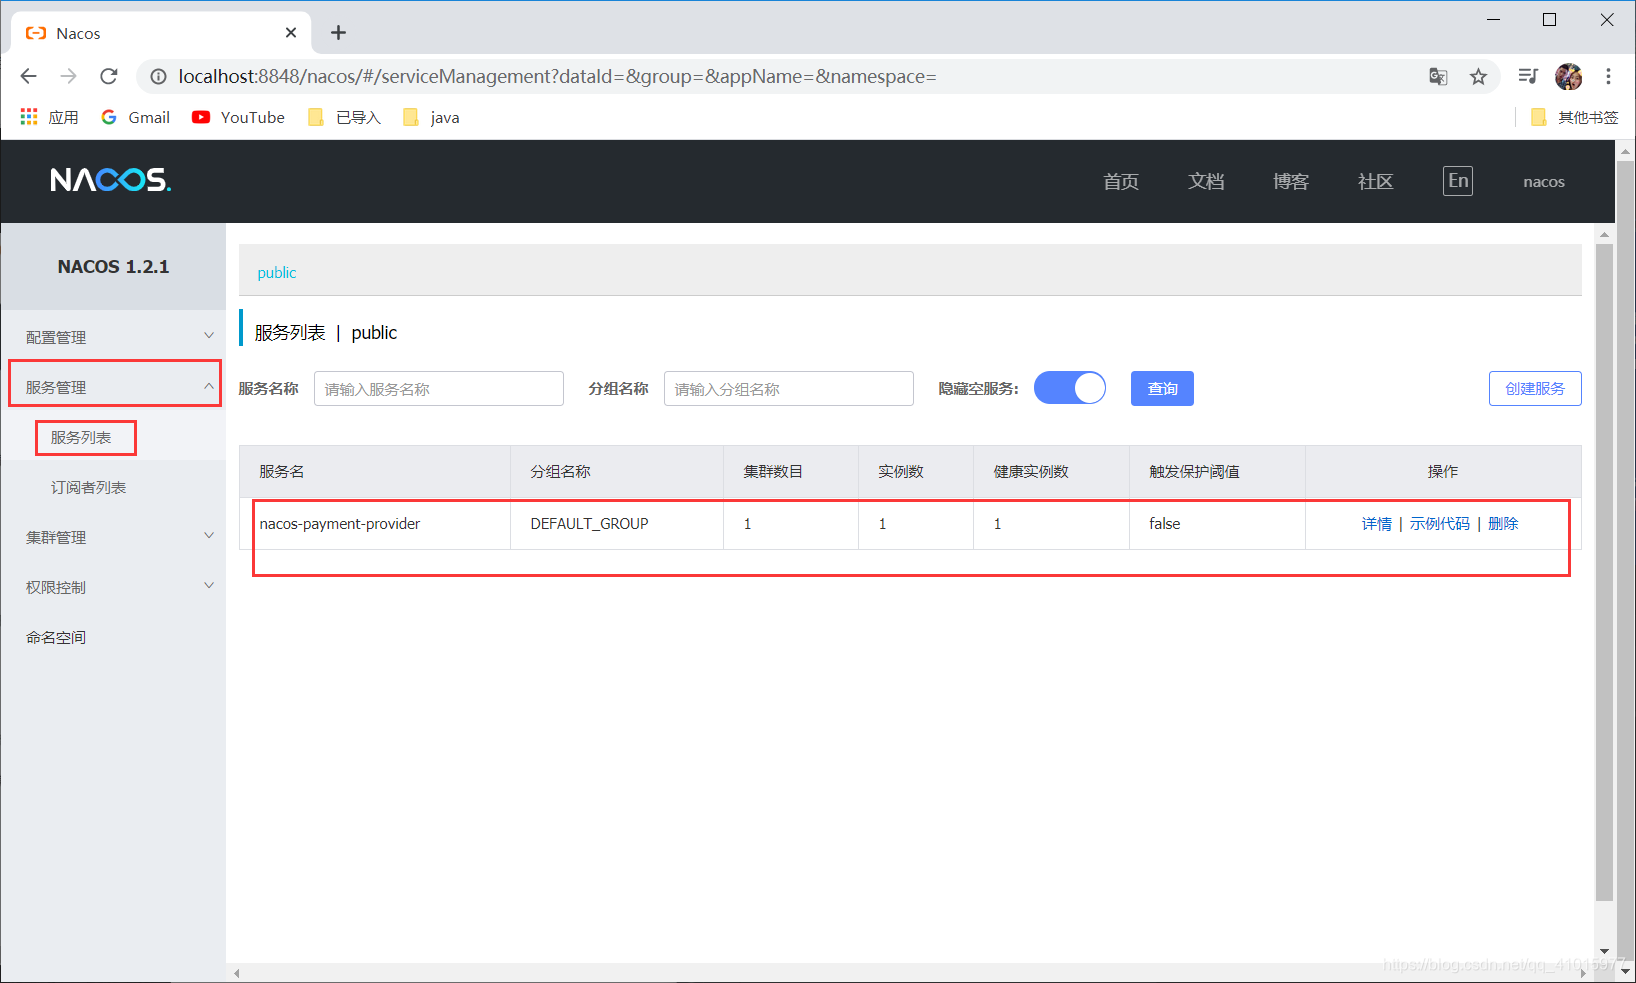
Task: Reload the Nacos page
Action: coord(109,76)
